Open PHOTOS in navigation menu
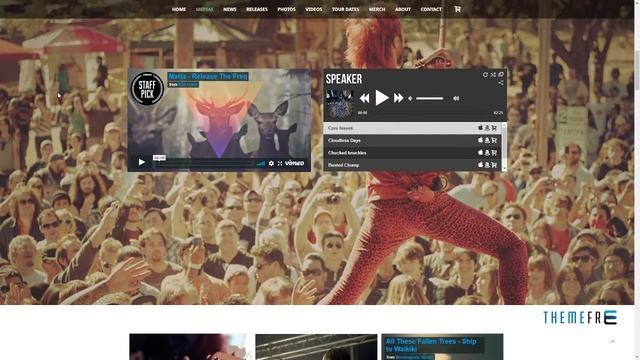 pos(287,9)
